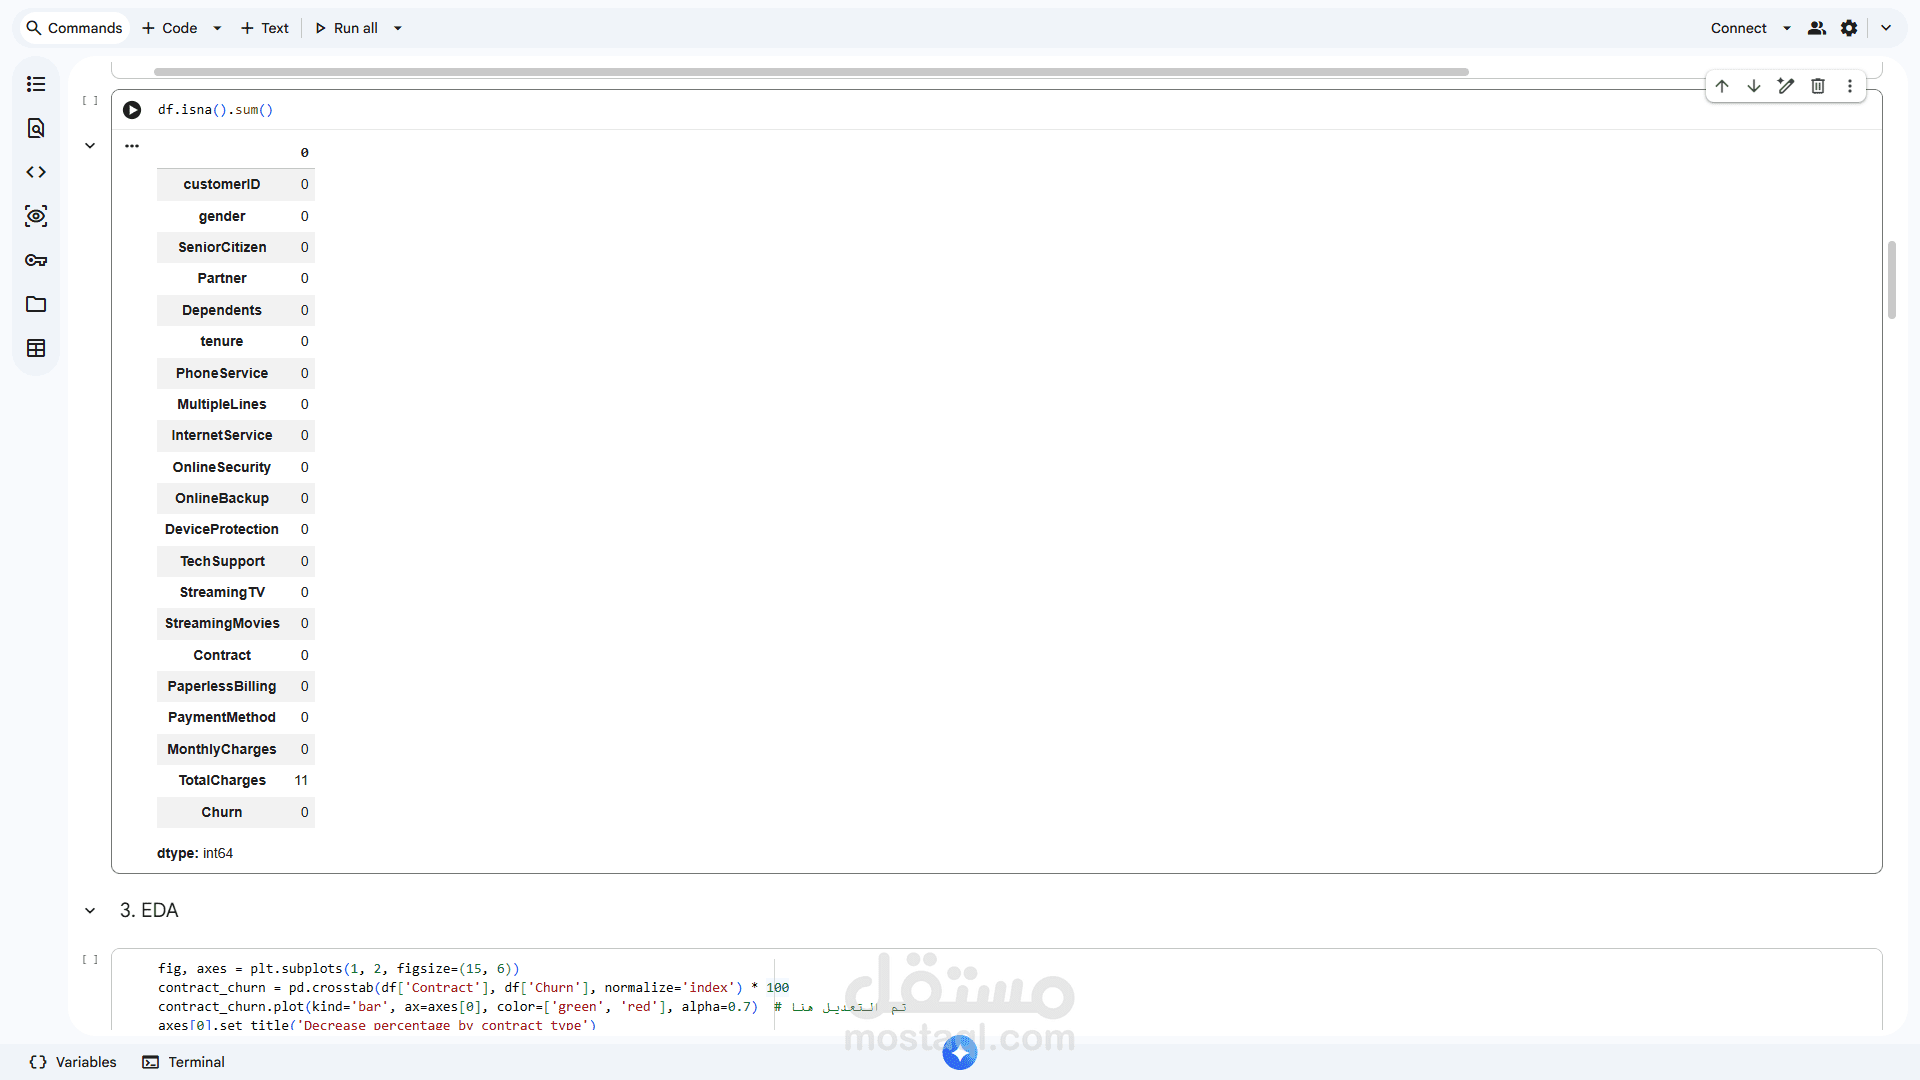Delete cell using trash icon
Viewport: 1920px width, 1080px height.
(x=1818, y=86)
